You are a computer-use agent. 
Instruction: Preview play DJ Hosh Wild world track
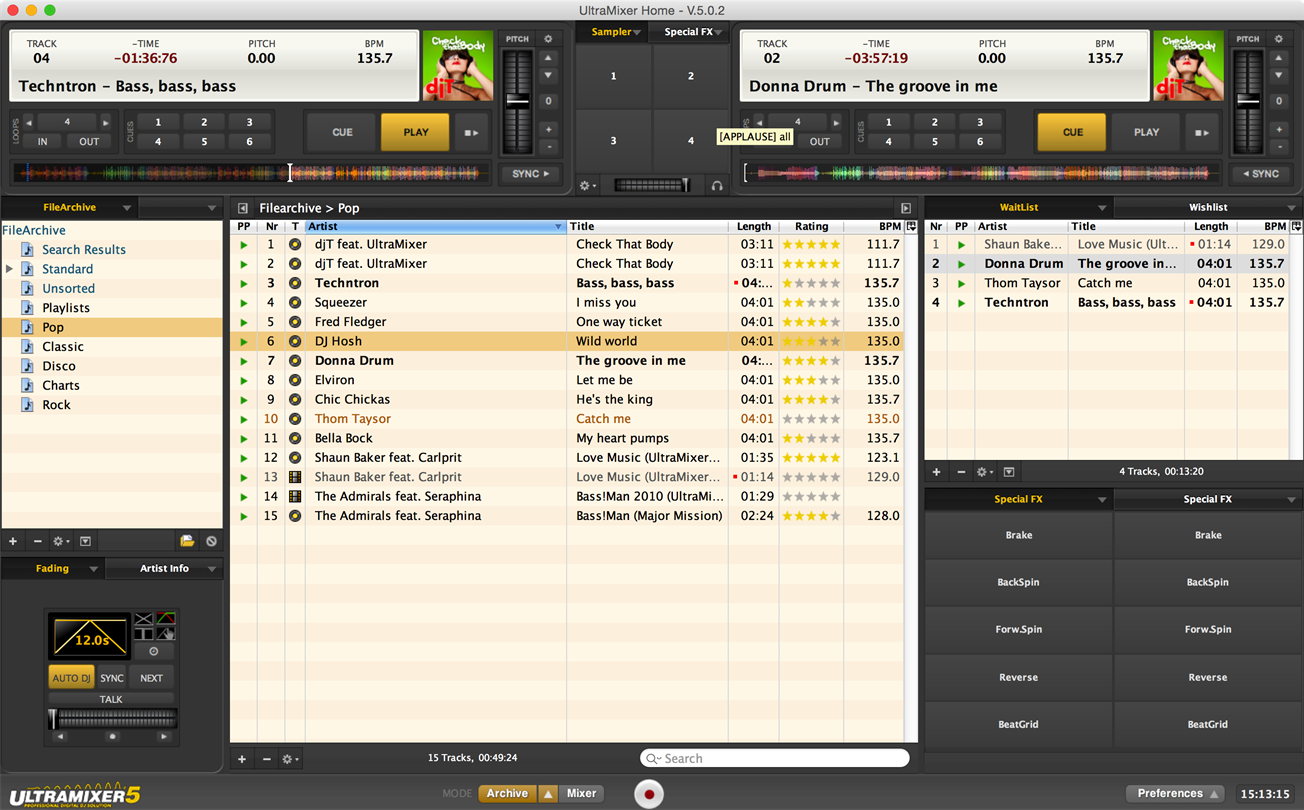tap(243, 341)
